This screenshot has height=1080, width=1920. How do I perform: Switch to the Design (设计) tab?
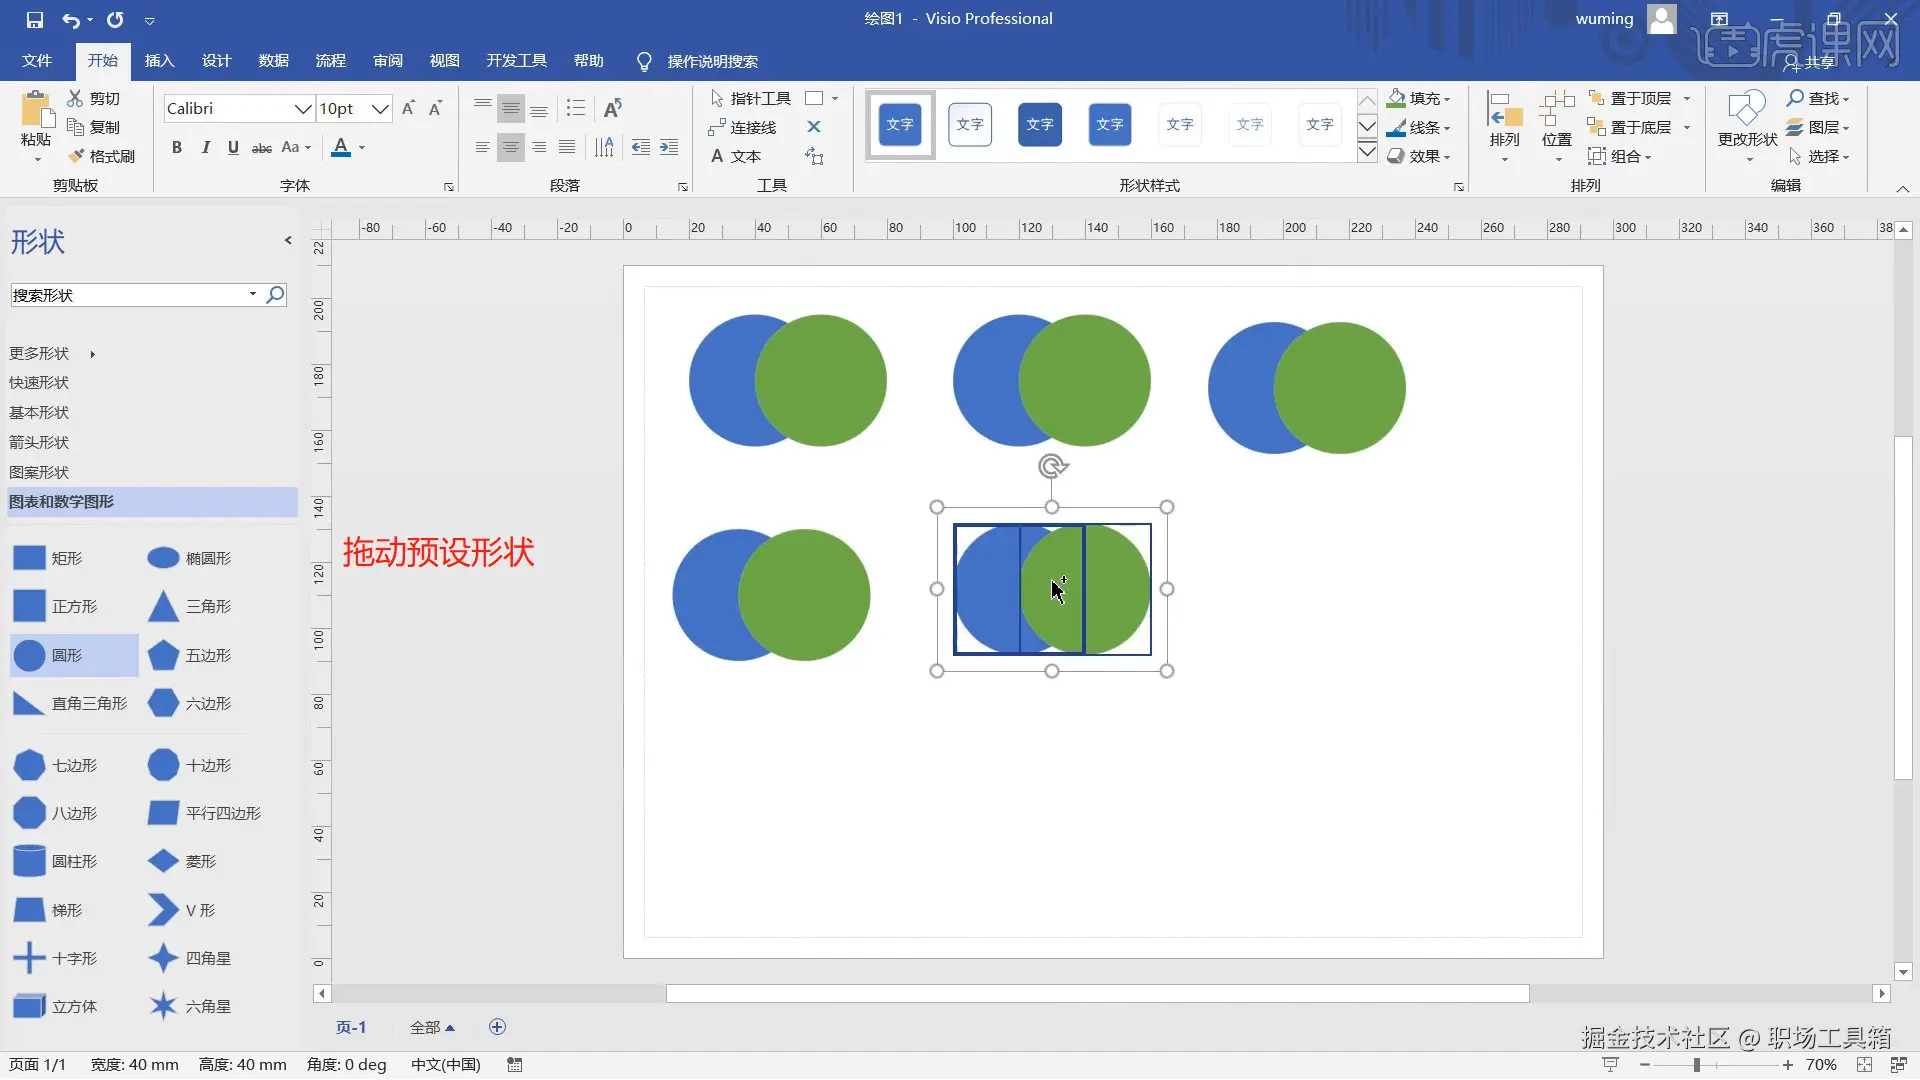click(216, 61)
